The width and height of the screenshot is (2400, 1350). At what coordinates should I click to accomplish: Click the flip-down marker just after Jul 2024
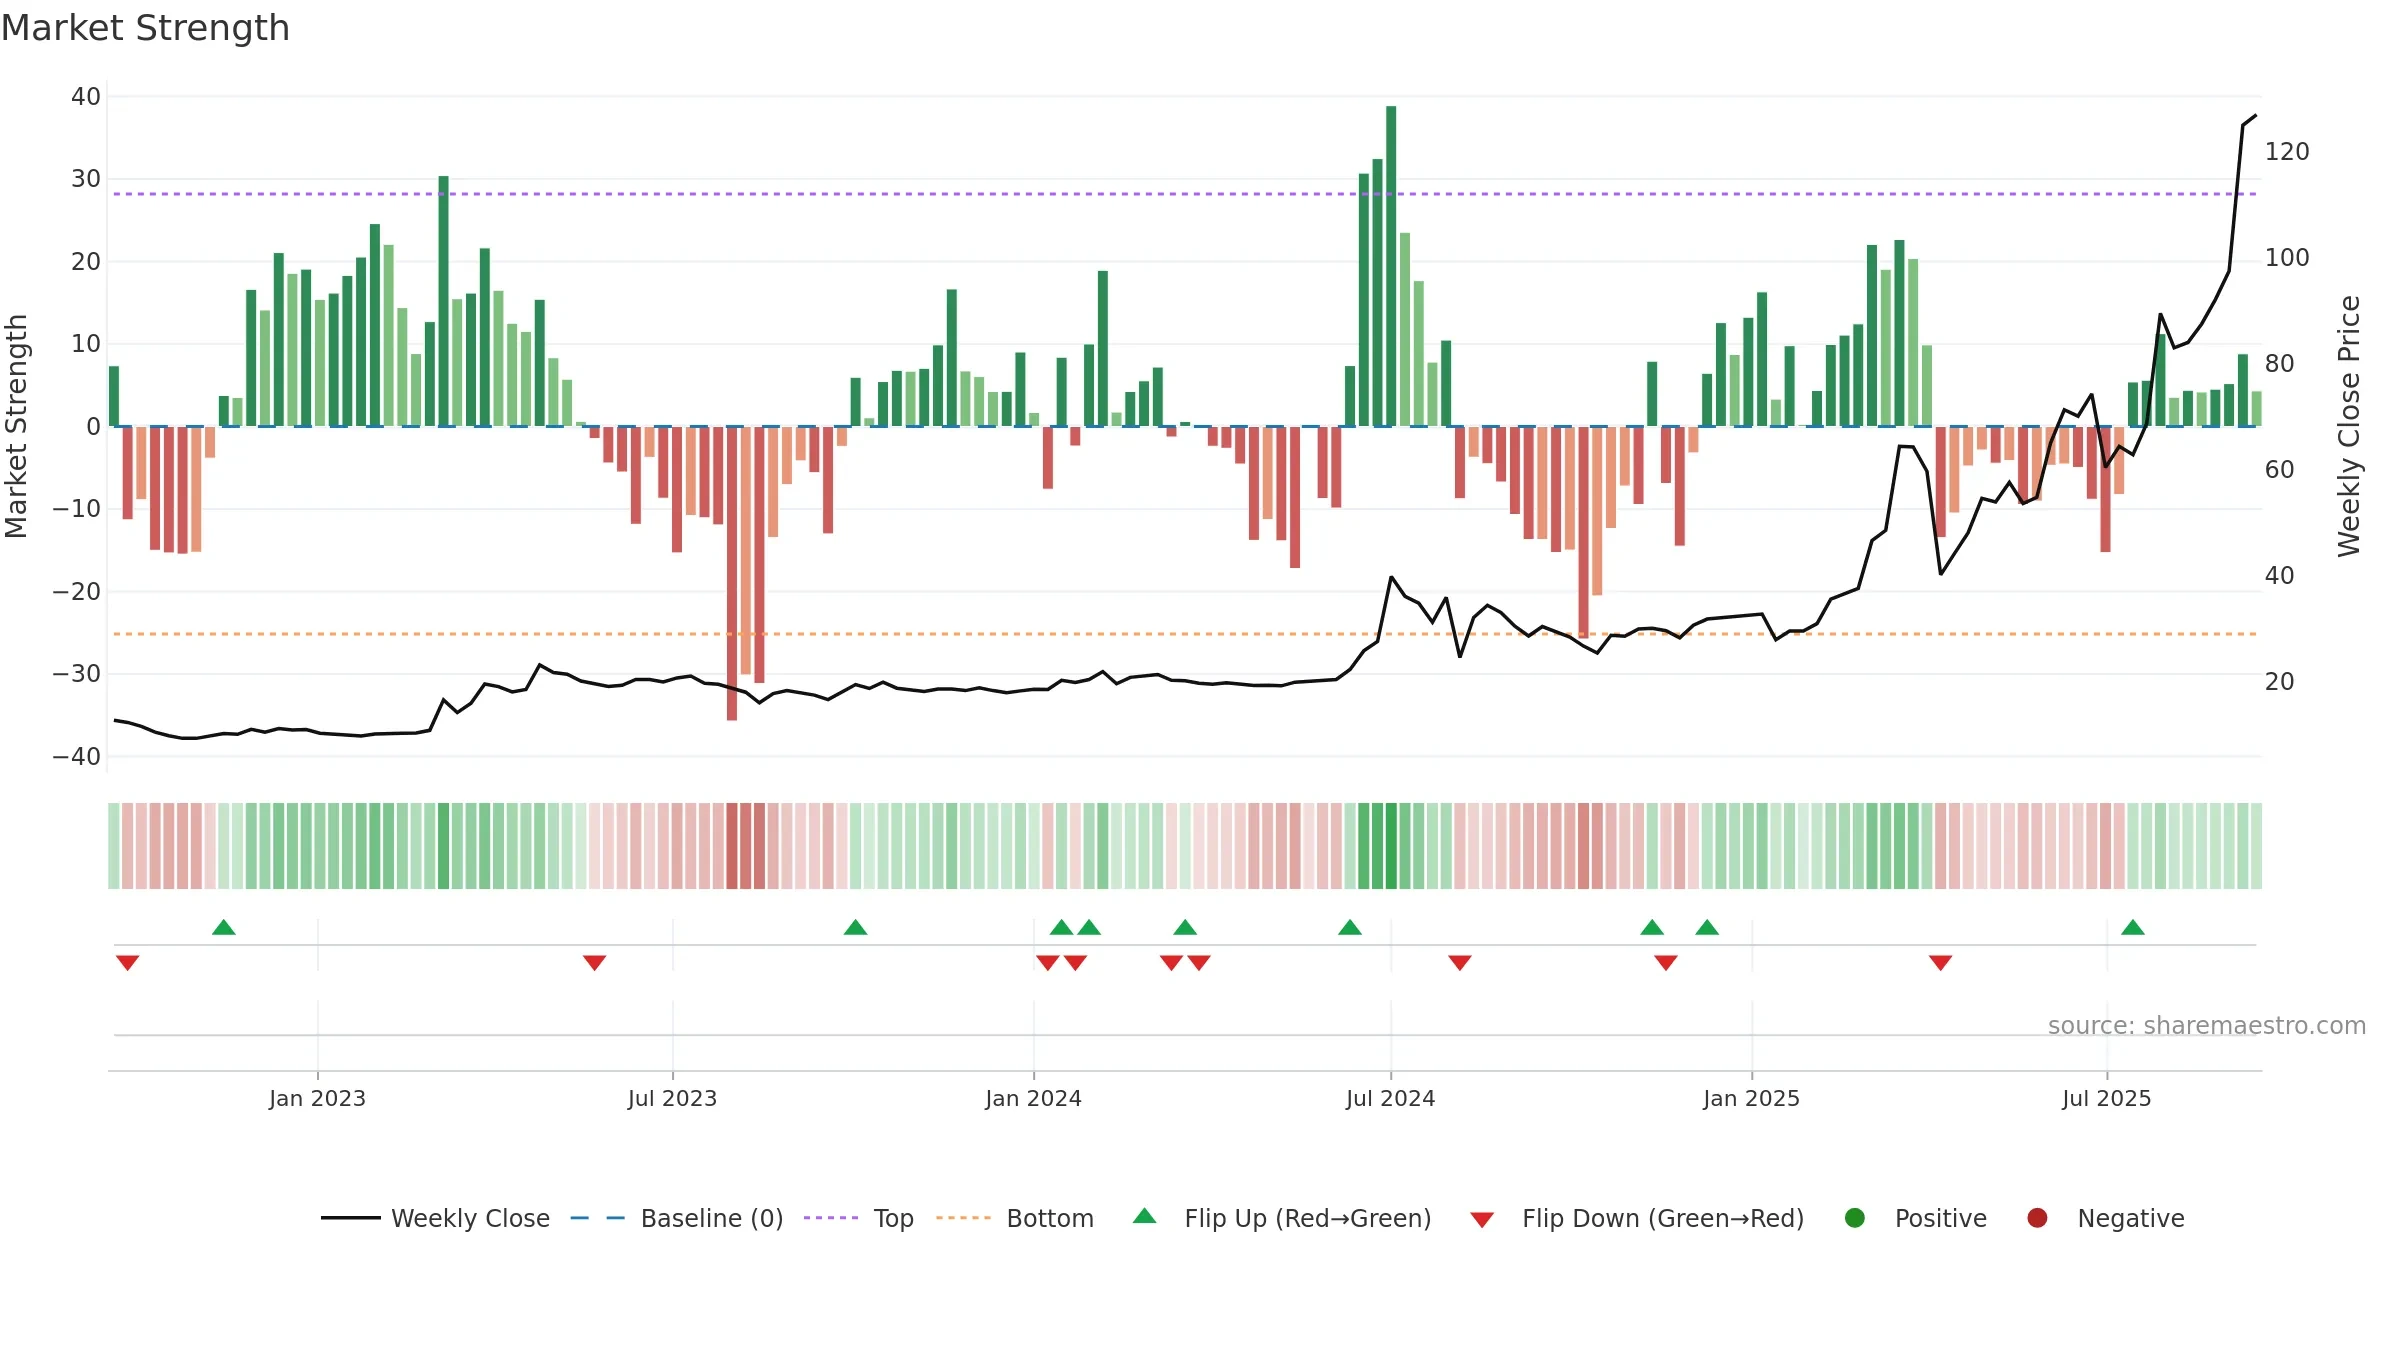(x=1460, y=963)
